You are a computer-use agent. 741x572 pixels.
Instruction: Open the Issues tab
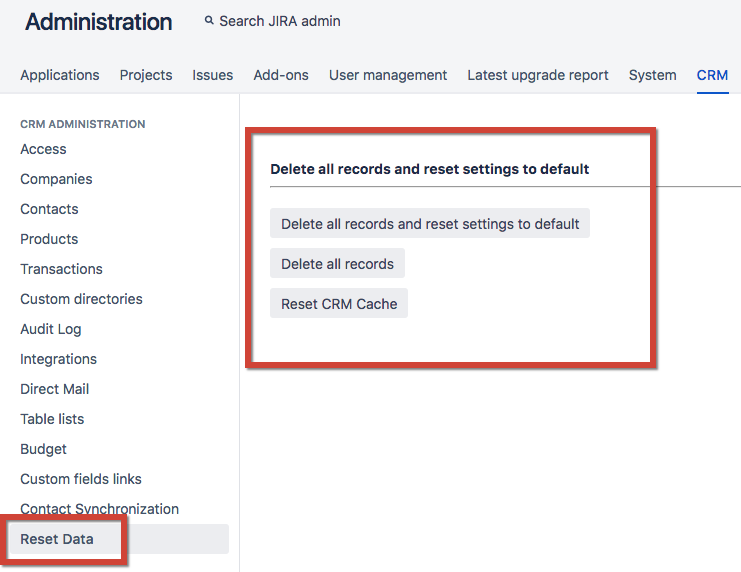(x=213, y=75)
